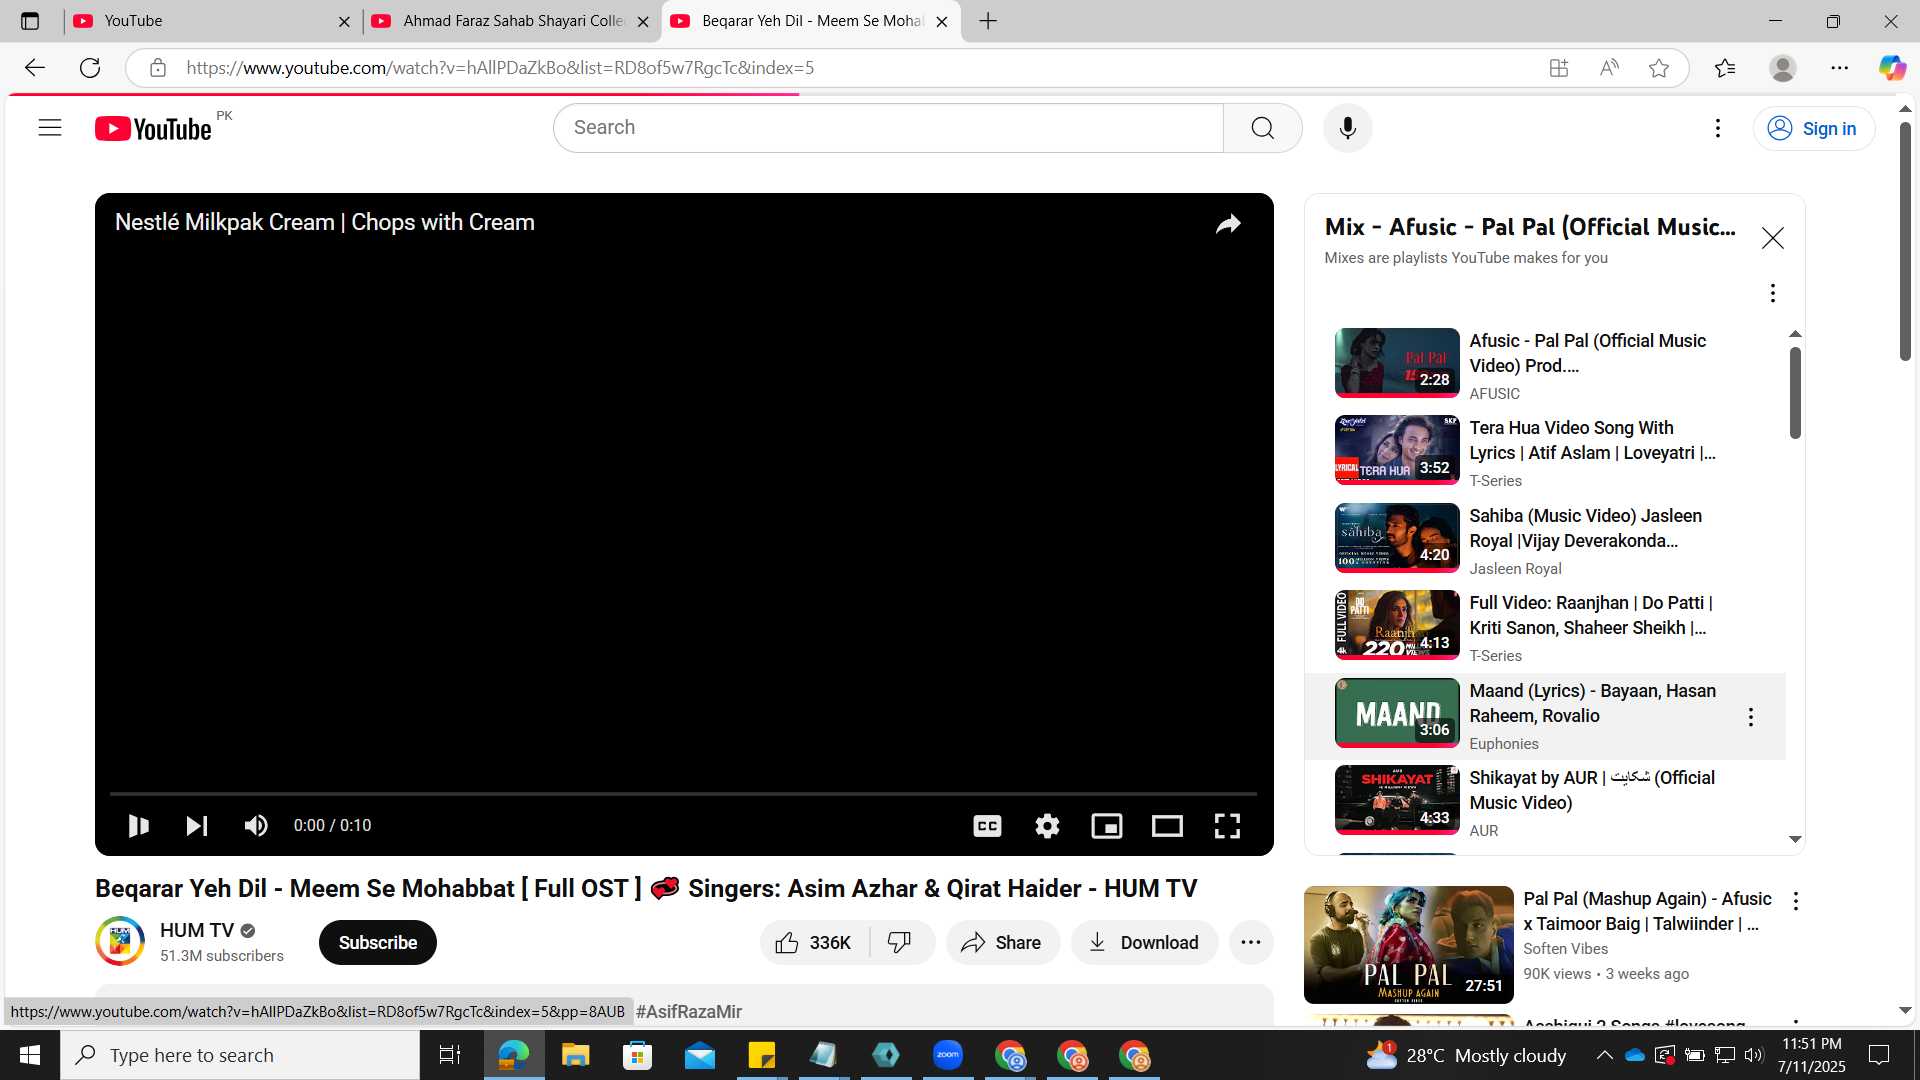Play Afusic - Pal Pal from the mix
1920x1080 pixels.
[1545, 364]
